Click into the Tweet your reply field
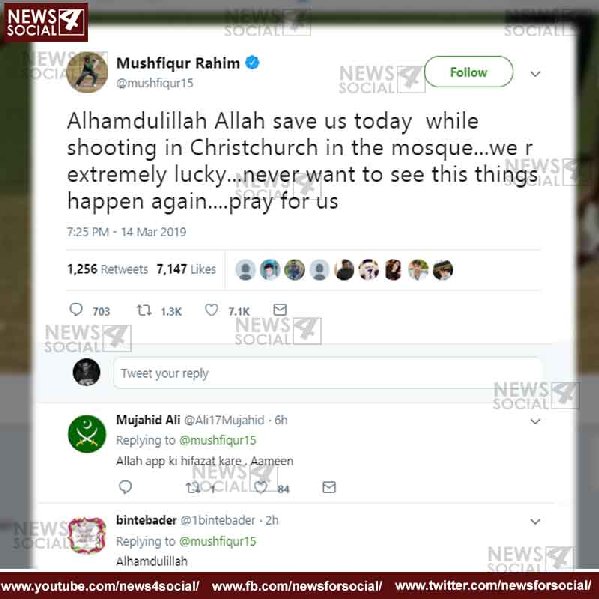The height and width of the screenshot is (599, 599). (327, 373)
